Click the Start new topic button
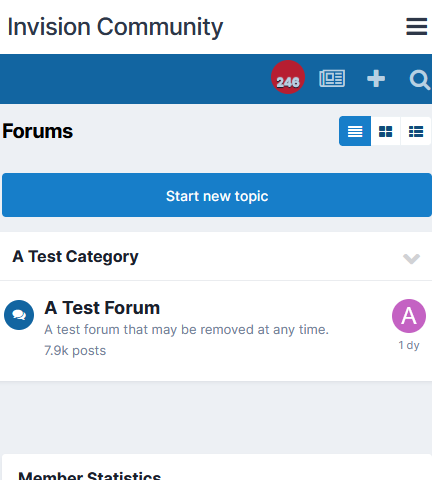The height and width of the screenshot is (480, 432). [x=217, y=195]
